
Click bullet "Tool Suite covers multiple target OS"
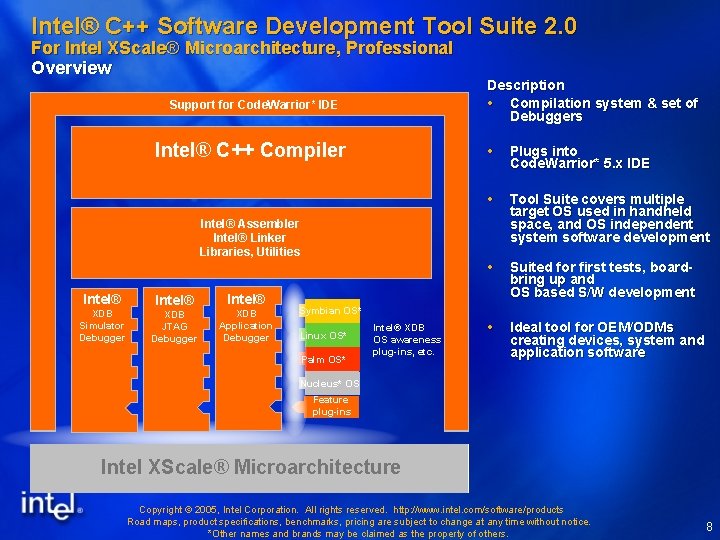click(610, 218)
